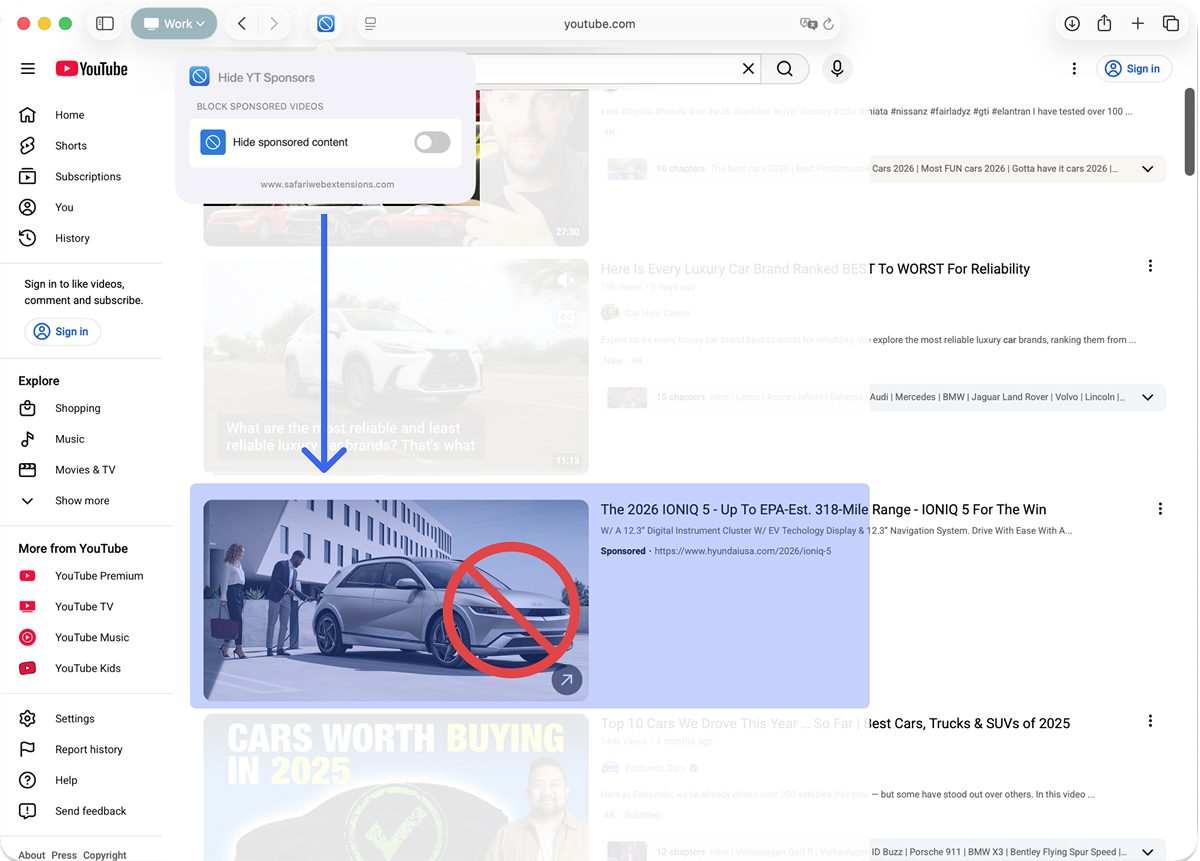Click the Hide YT Sponsors extension icon
This screenshot has height=861, width=1200.
pos(326,23)
